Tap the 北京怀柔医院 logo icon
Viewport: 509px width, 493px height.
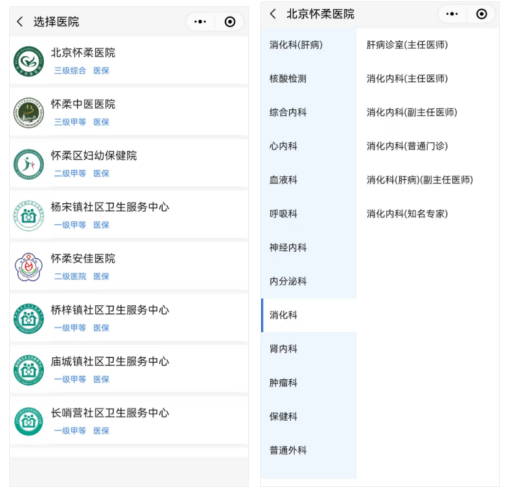tap(29, 61)
